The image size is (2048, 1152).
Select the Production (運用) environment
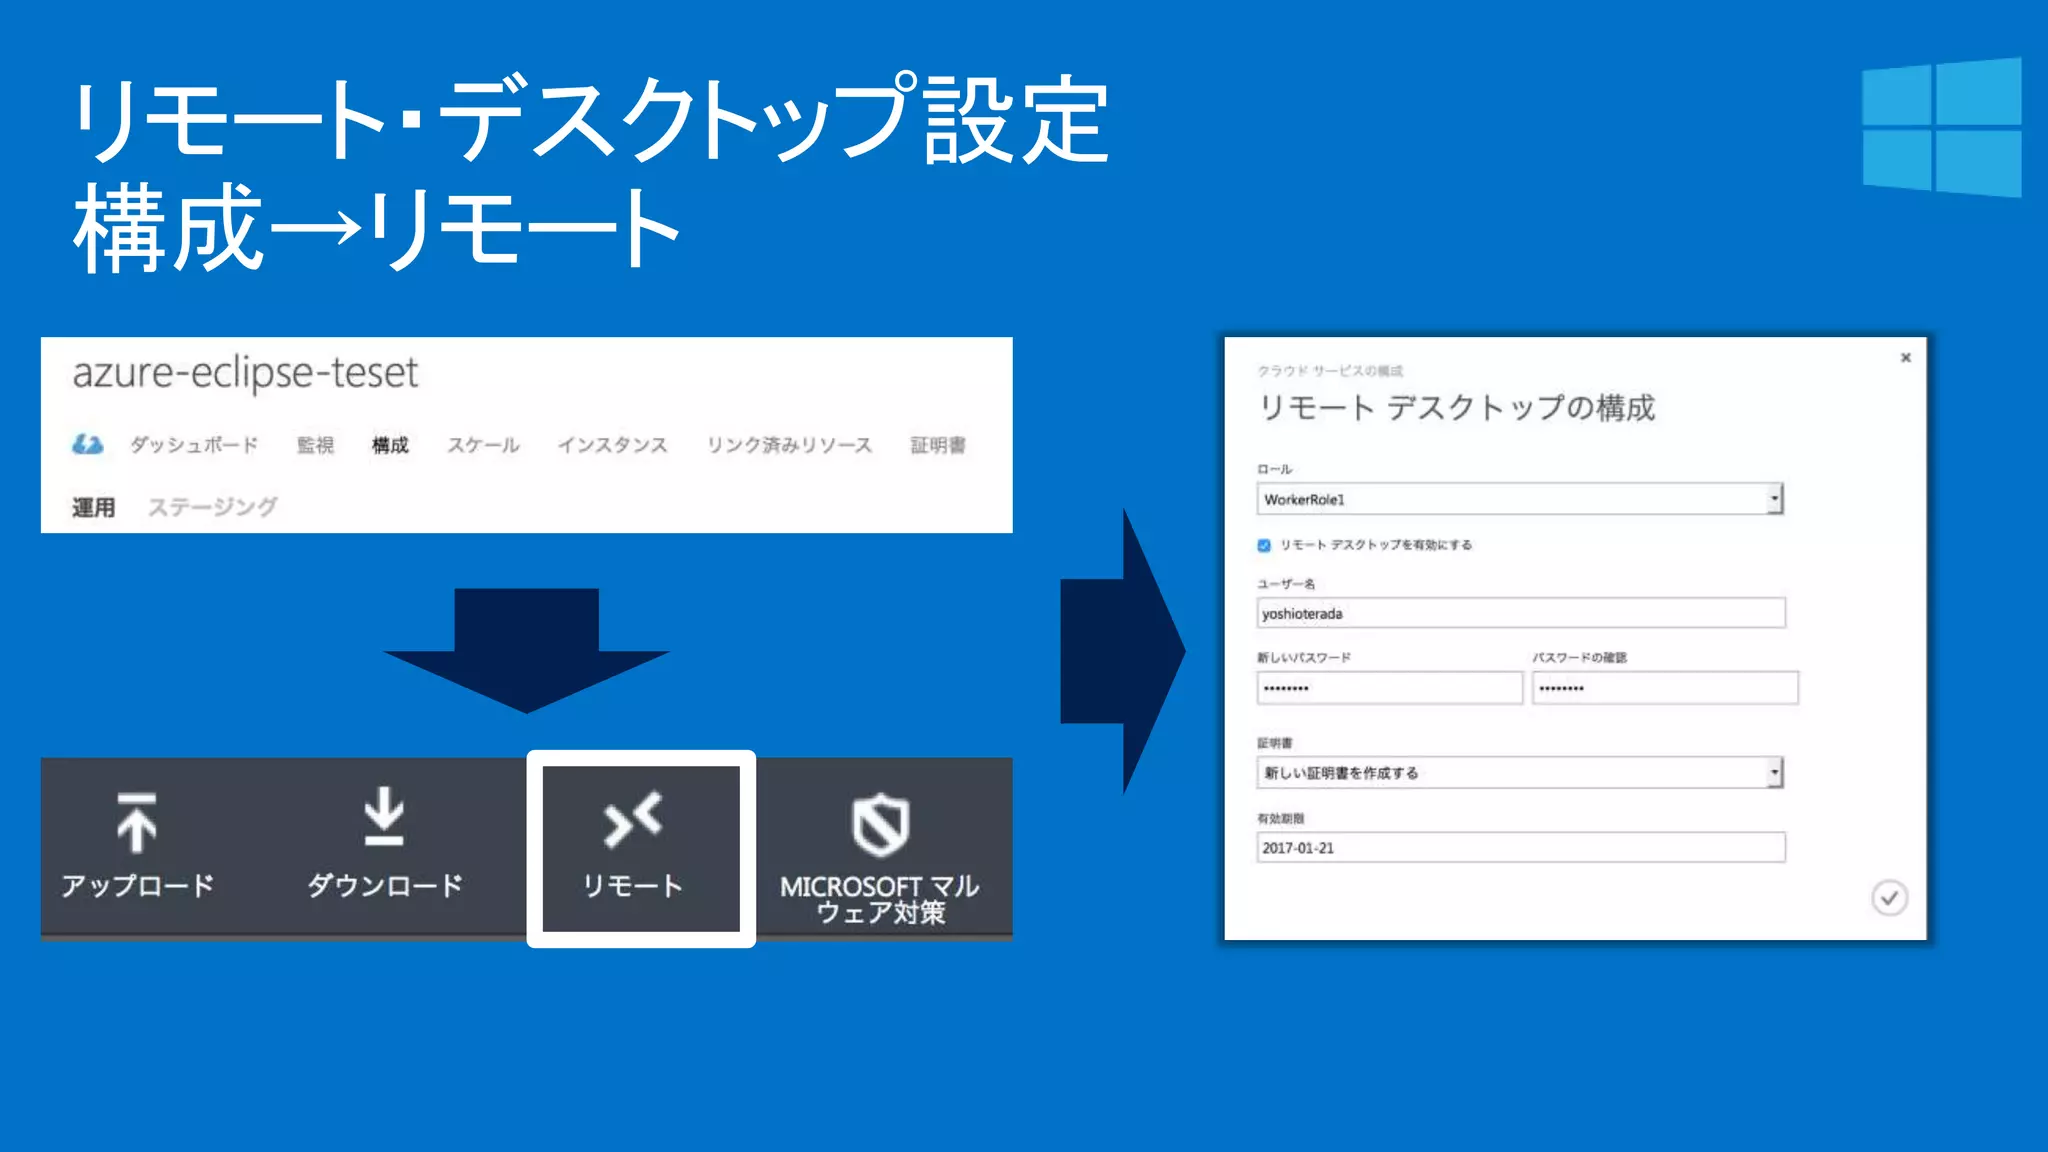pos(93,507)
